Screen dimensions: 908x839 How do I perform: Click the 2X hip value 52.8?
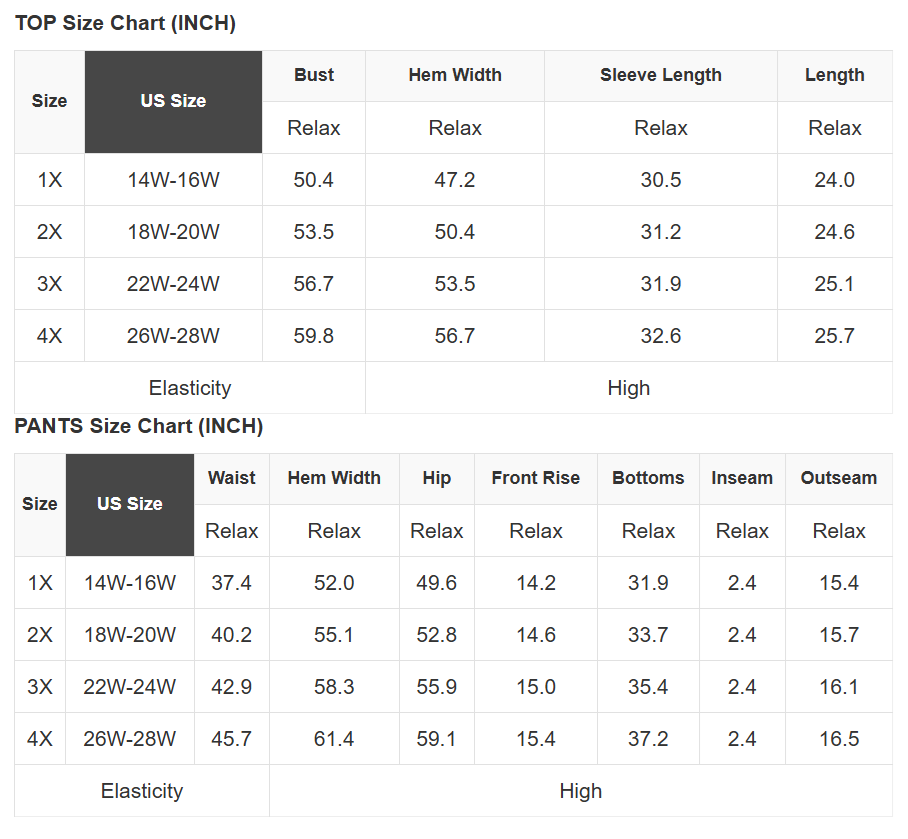436,635
